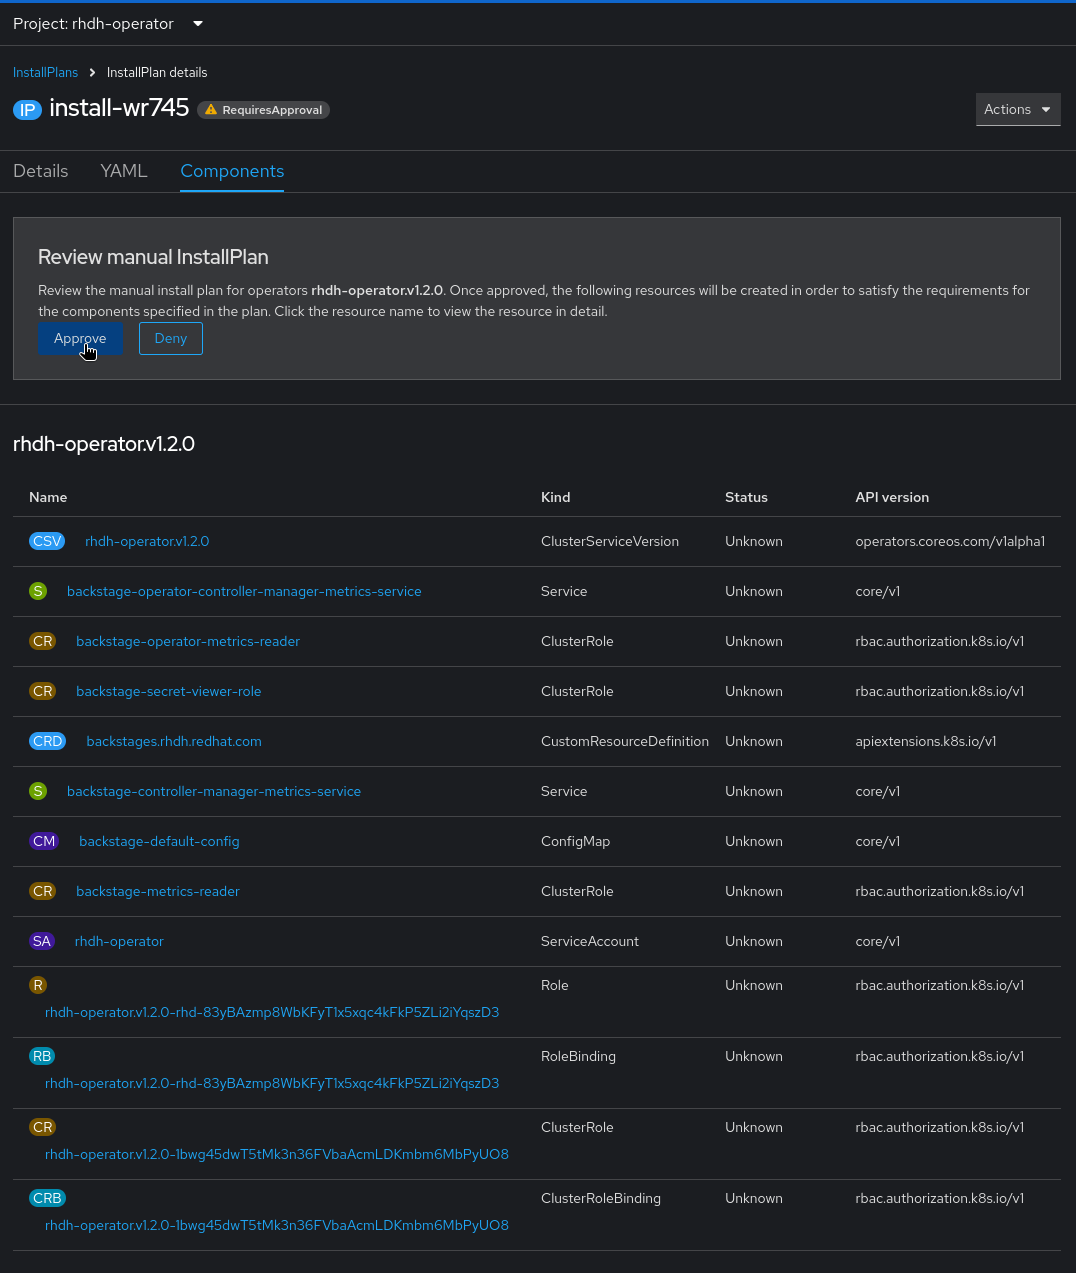
Task: Click the CSV badge icon for rhdh-operator.v1.2.0
Action: 47,541
